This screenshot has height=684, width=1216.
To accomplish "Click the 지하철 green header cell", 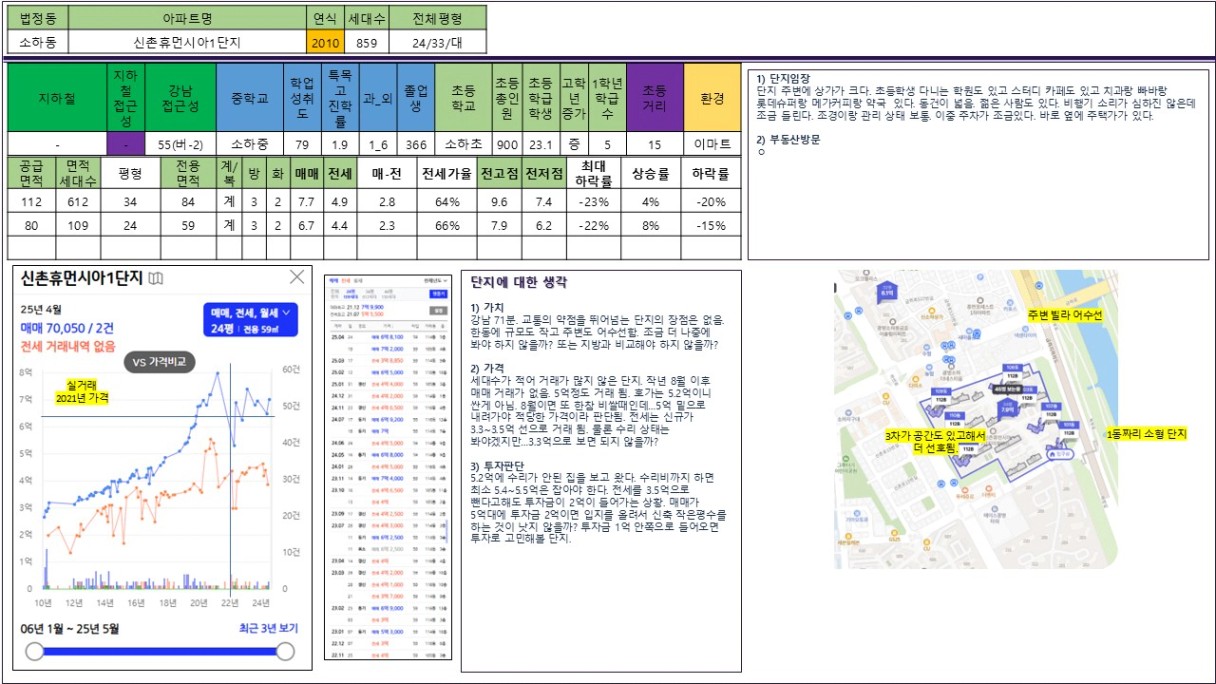I will point(57,98).
